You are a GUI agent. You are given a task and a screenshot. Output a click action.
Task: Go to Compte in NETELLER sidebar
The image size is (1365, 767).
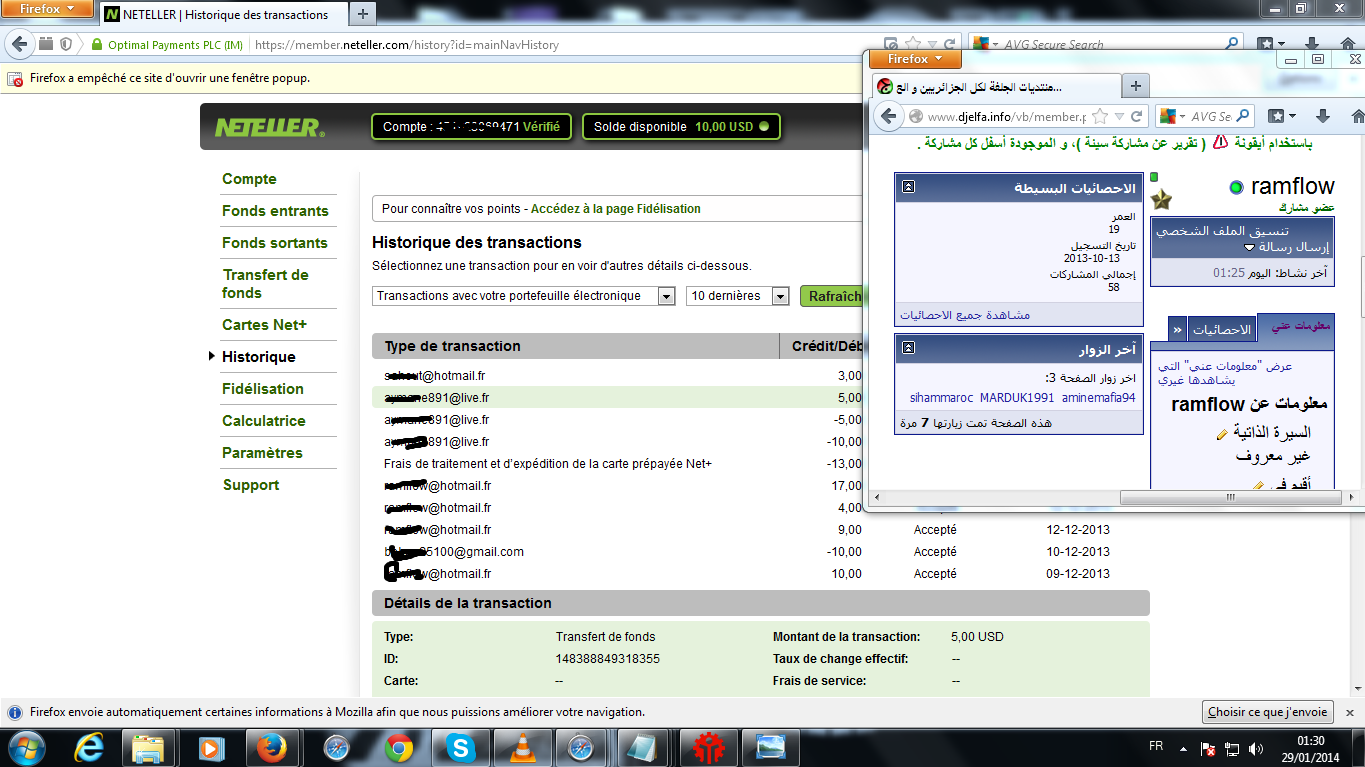click(x=249, y=179)
